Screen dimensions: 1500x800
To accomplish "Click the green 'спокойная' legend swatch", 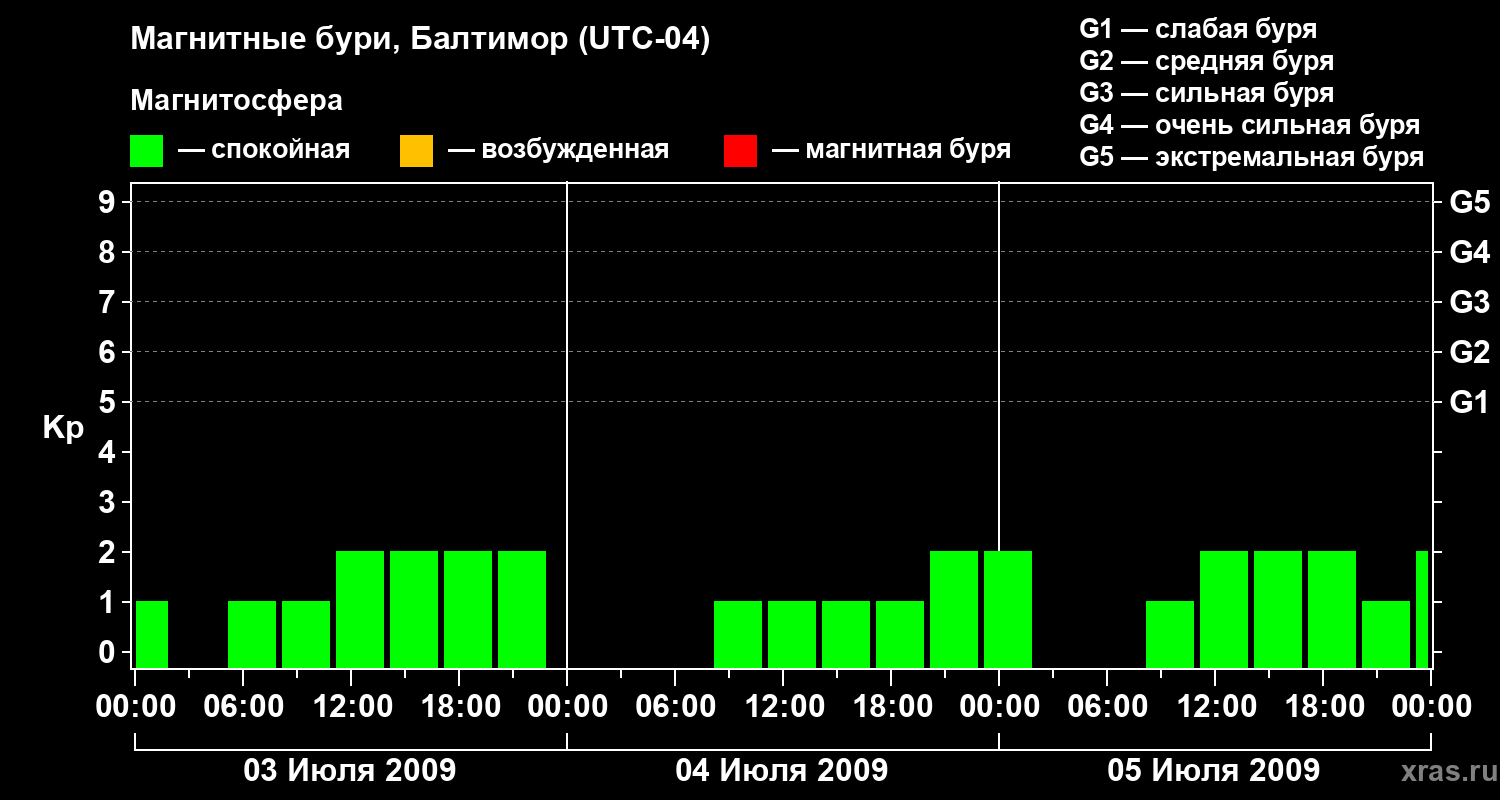I will 147,151.
